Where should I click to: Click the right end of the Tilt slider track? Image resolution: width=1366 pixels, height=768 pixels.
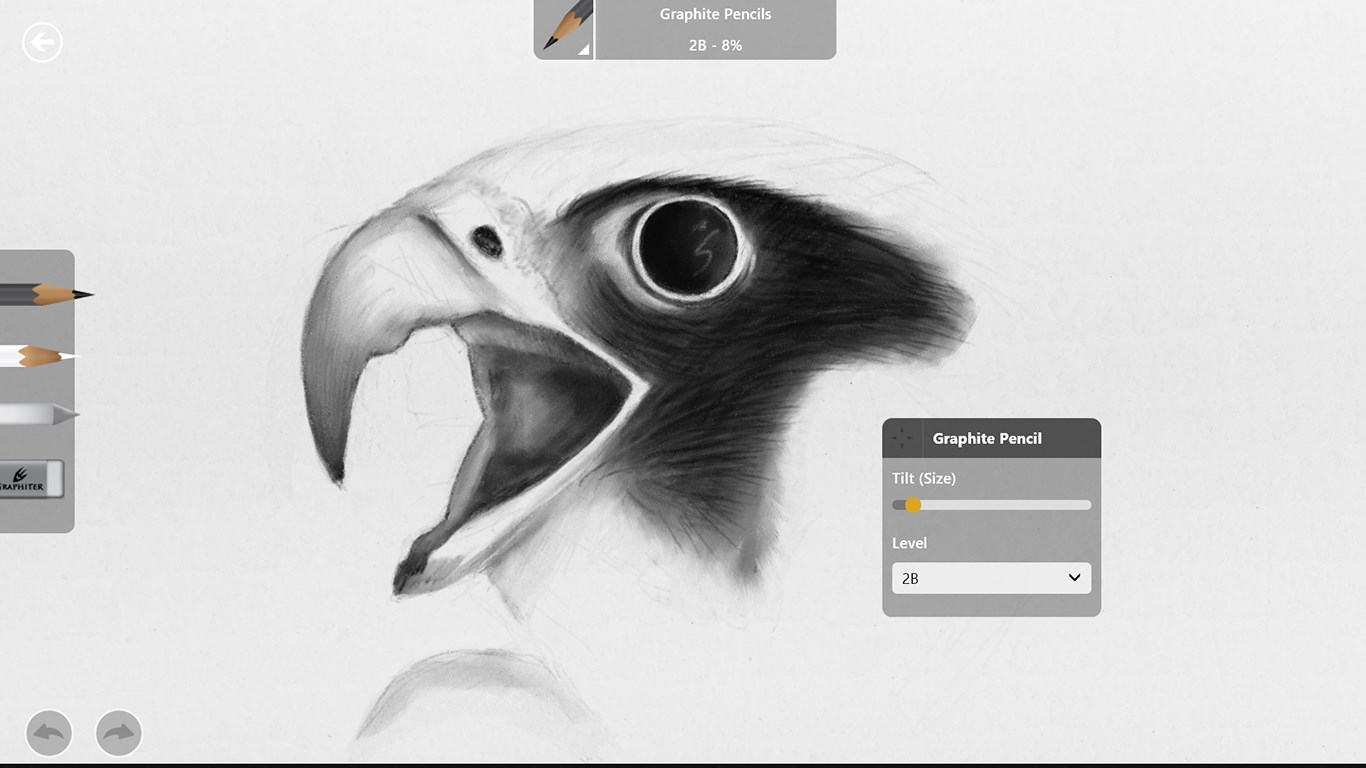click(x=1085, y=505)
